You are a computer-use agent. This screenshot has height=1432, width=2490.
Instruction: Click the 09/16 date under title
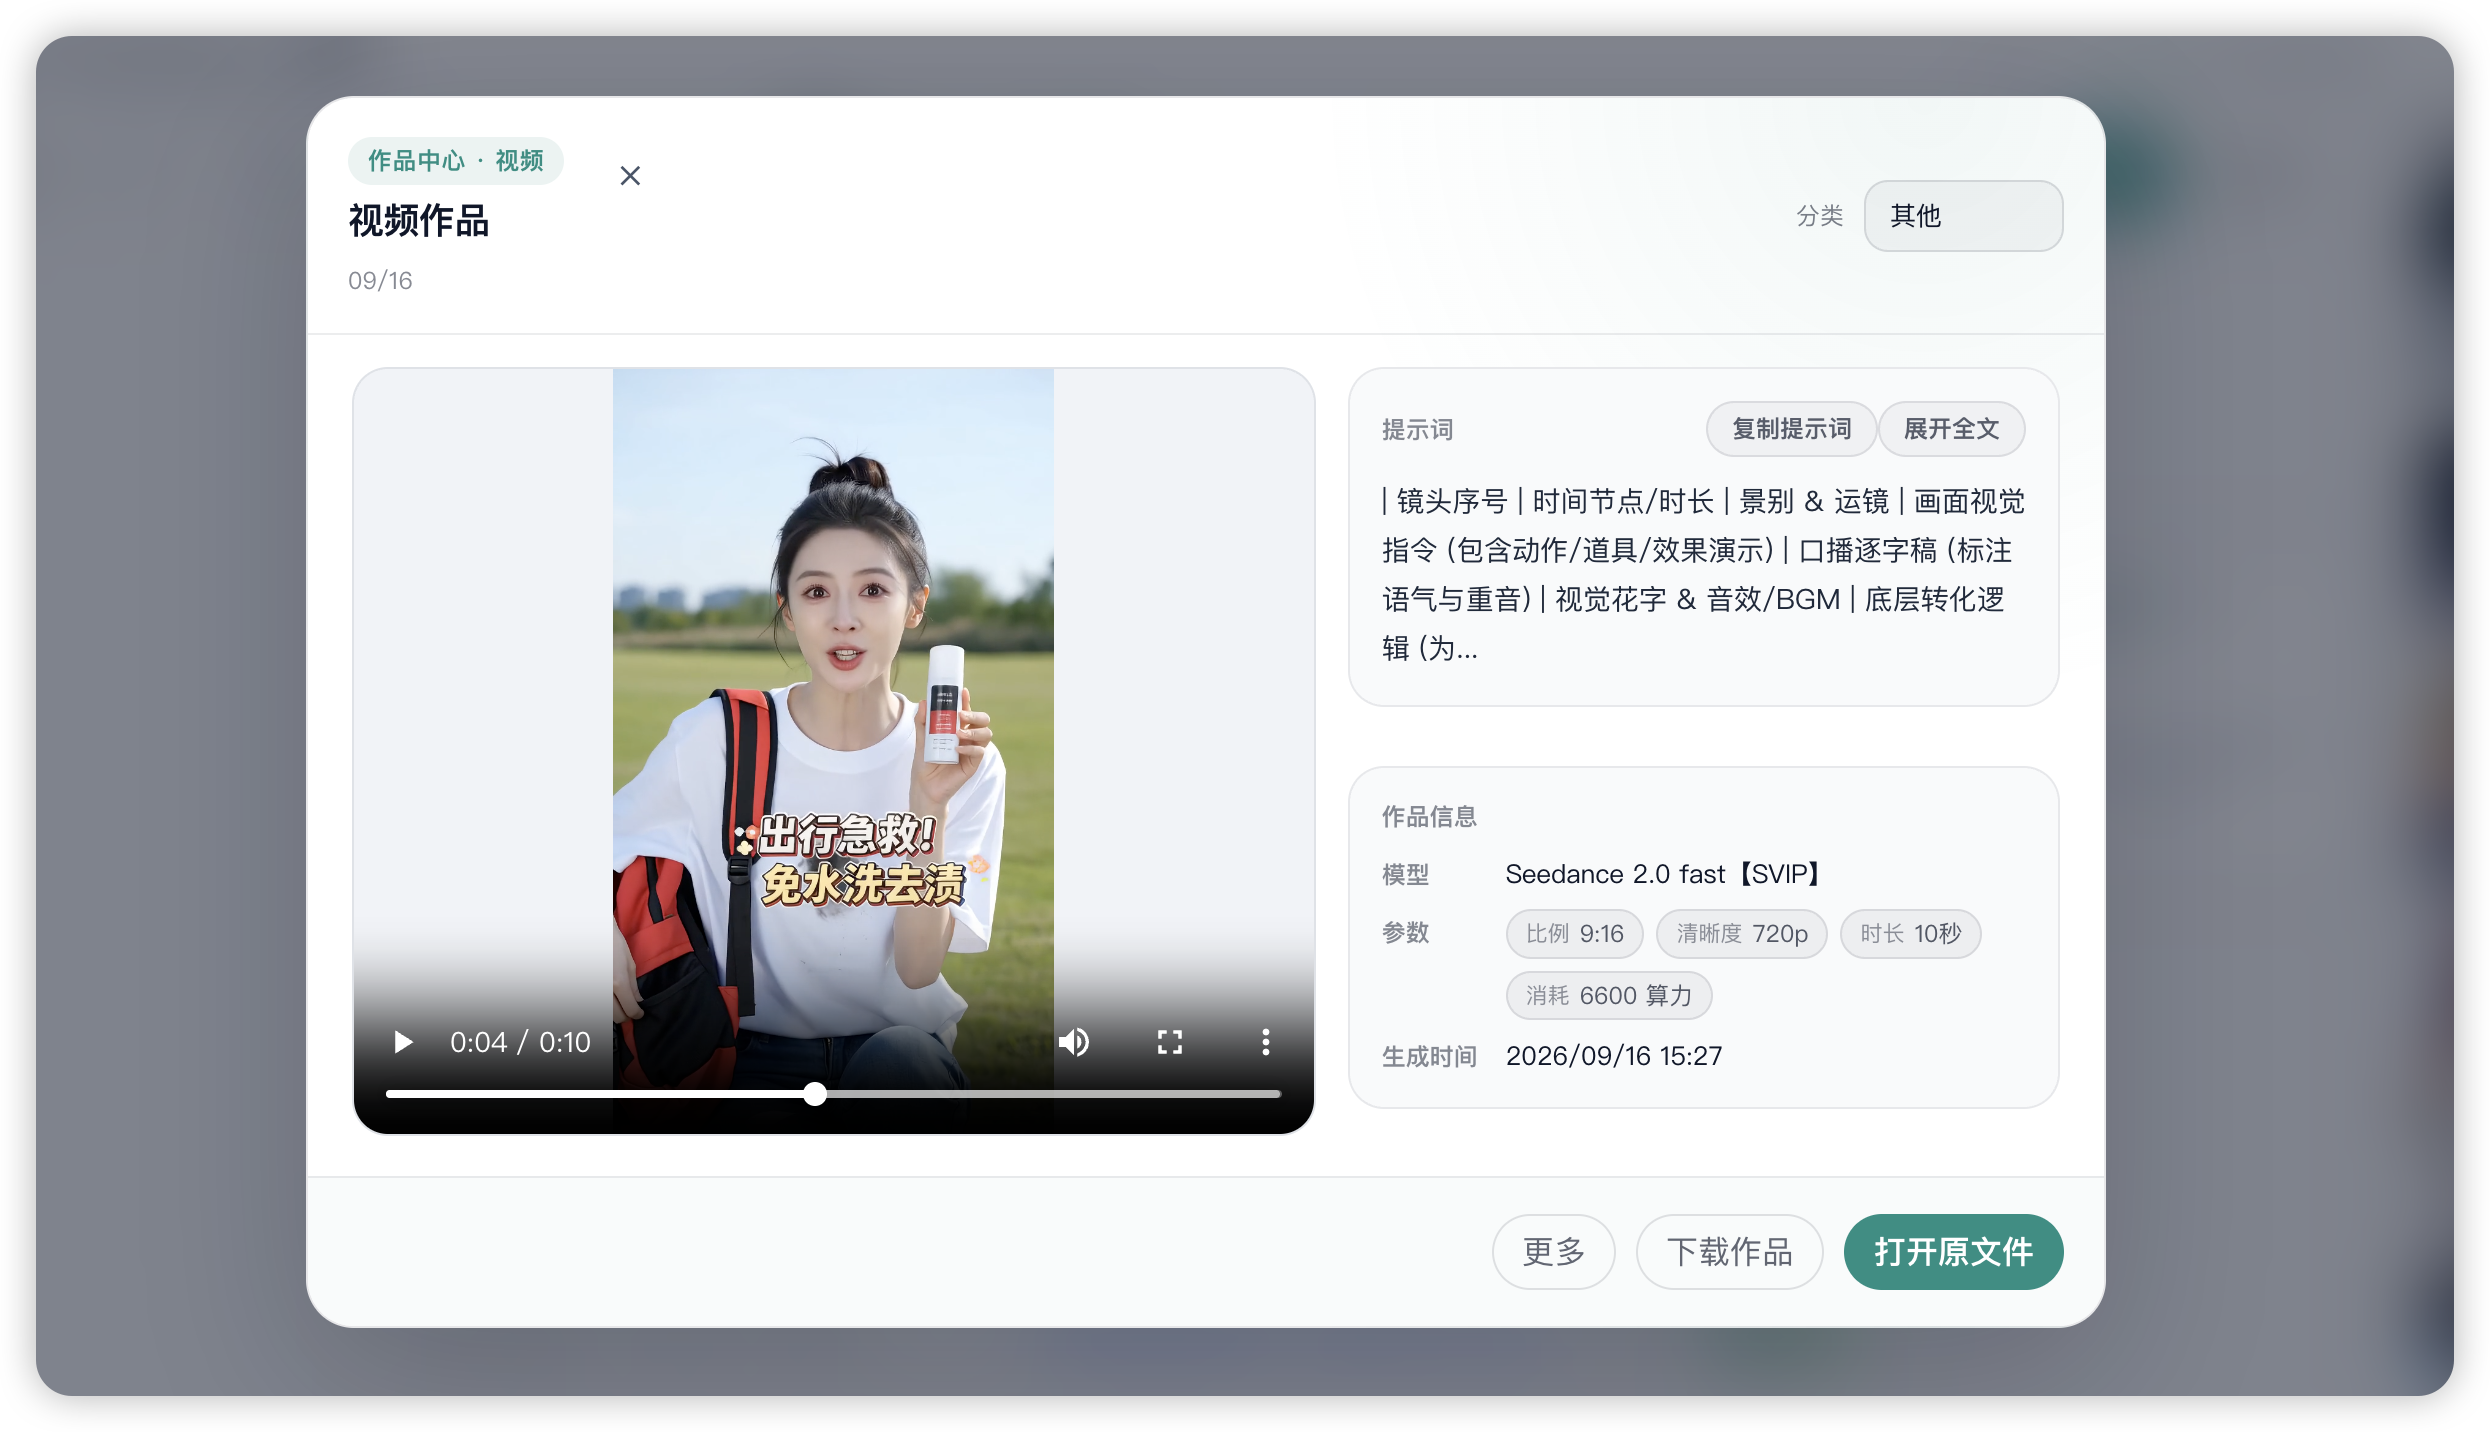(380, 281)
